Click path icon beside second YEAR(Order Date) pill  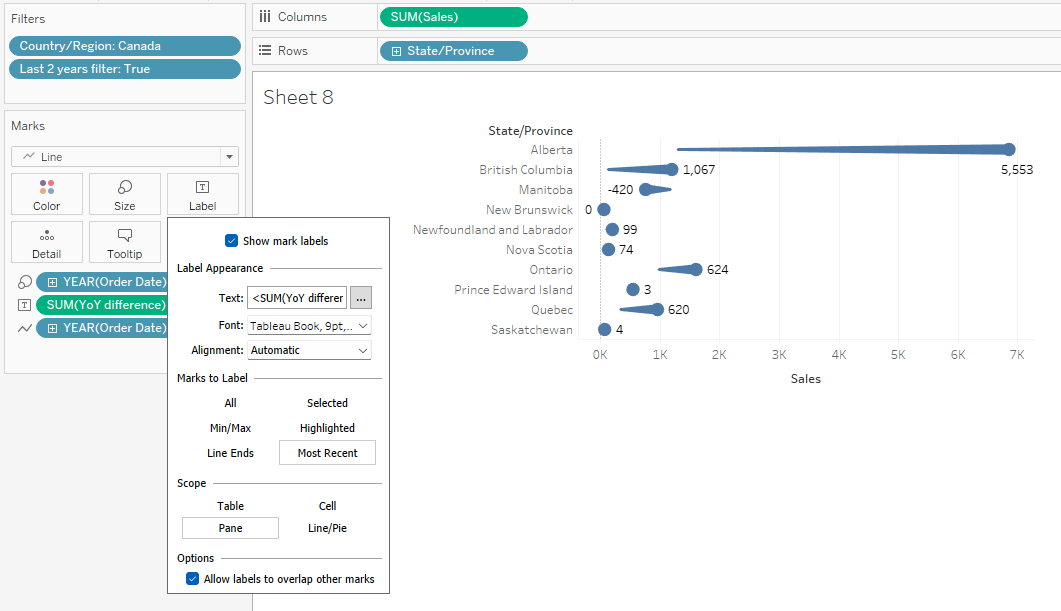coord(25,328)
